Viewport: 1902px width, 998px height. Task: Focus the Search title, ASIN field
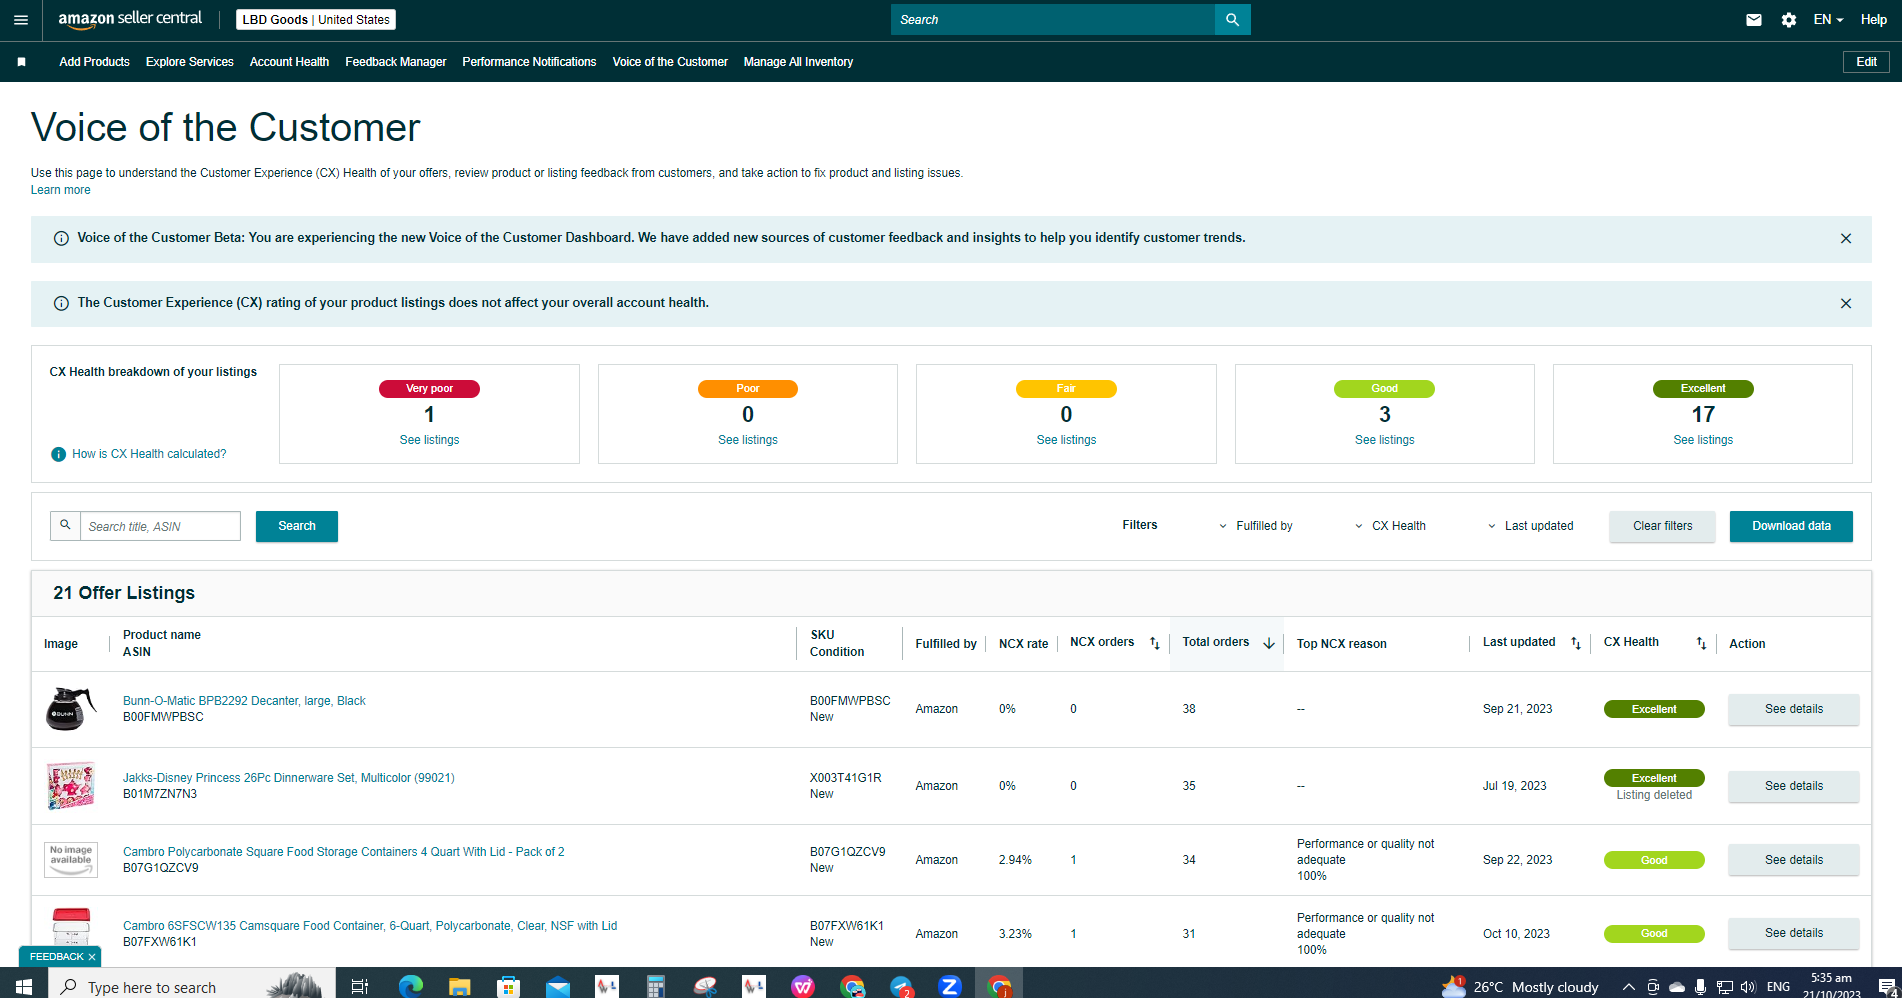160,526
